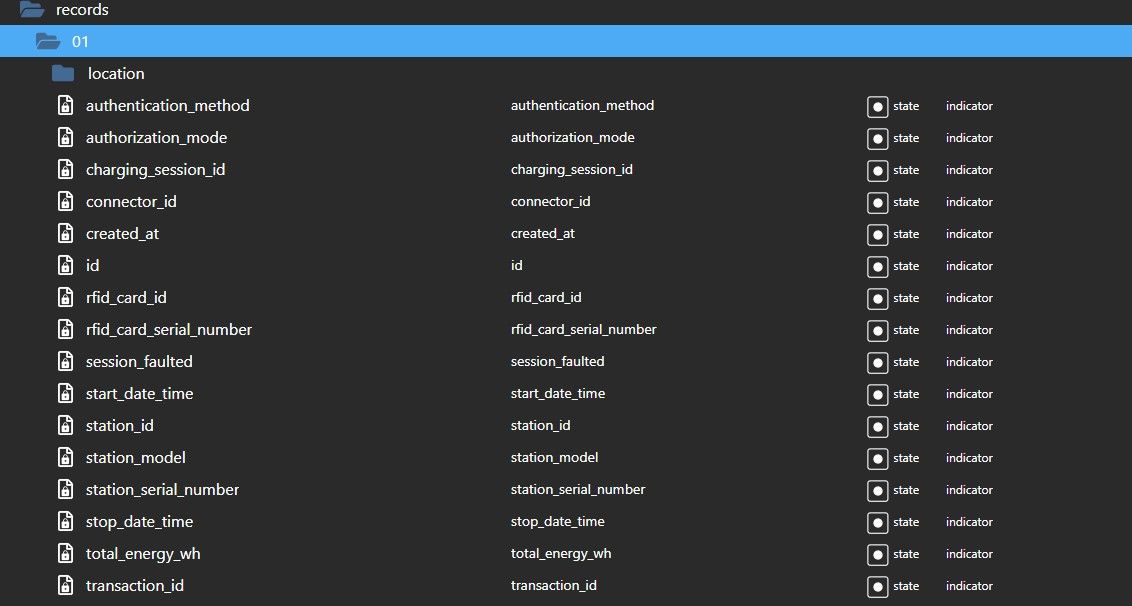The image size is (1132, 606).
Task: Click the file icon beside transaction_id
Action: pos(65,586)
